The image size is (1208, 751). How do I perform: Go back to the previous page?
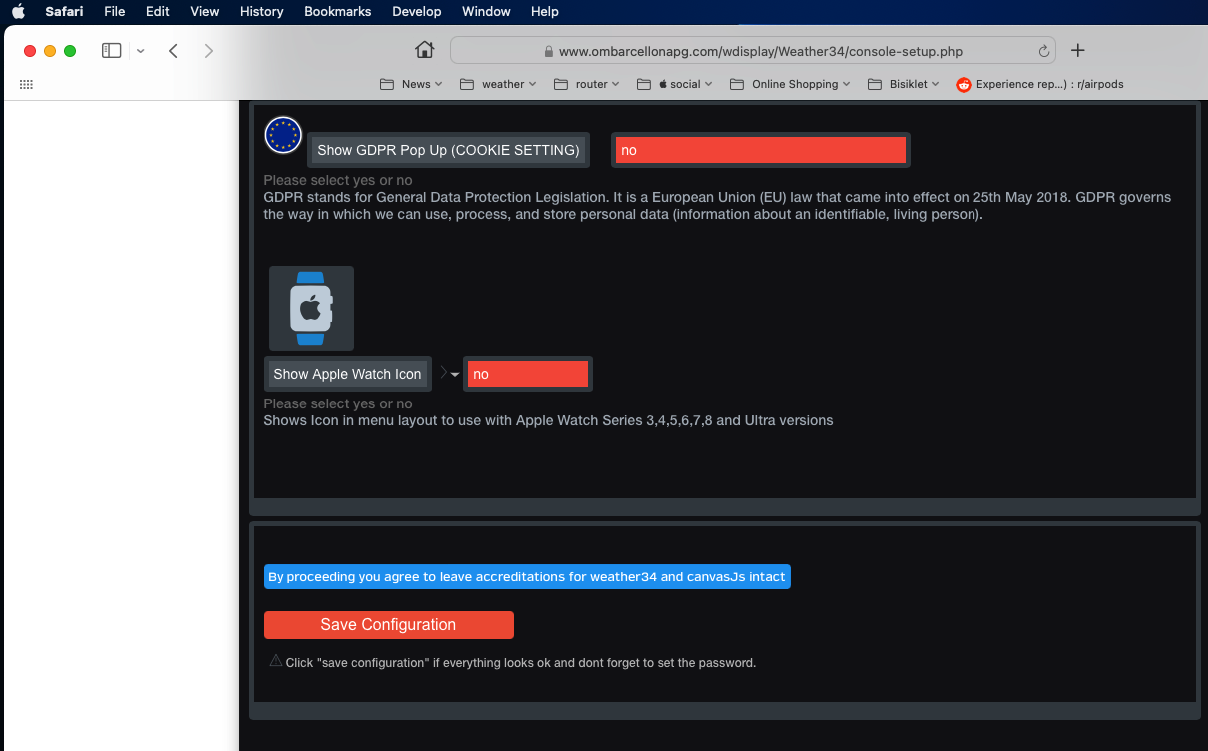coord(173,51)
